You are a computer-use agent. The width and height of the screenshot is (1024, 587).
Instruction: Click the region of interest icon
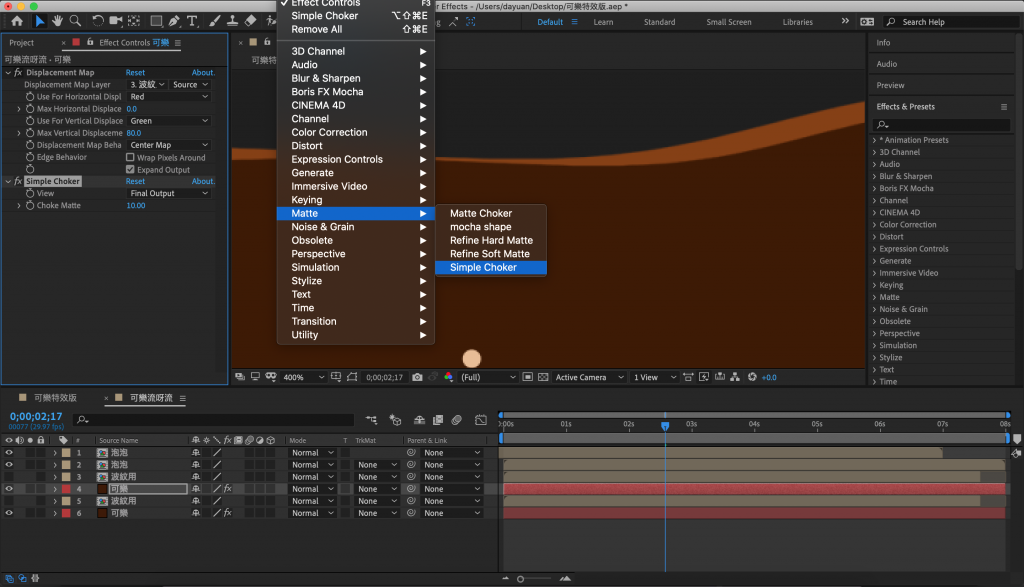click(528, 377)
